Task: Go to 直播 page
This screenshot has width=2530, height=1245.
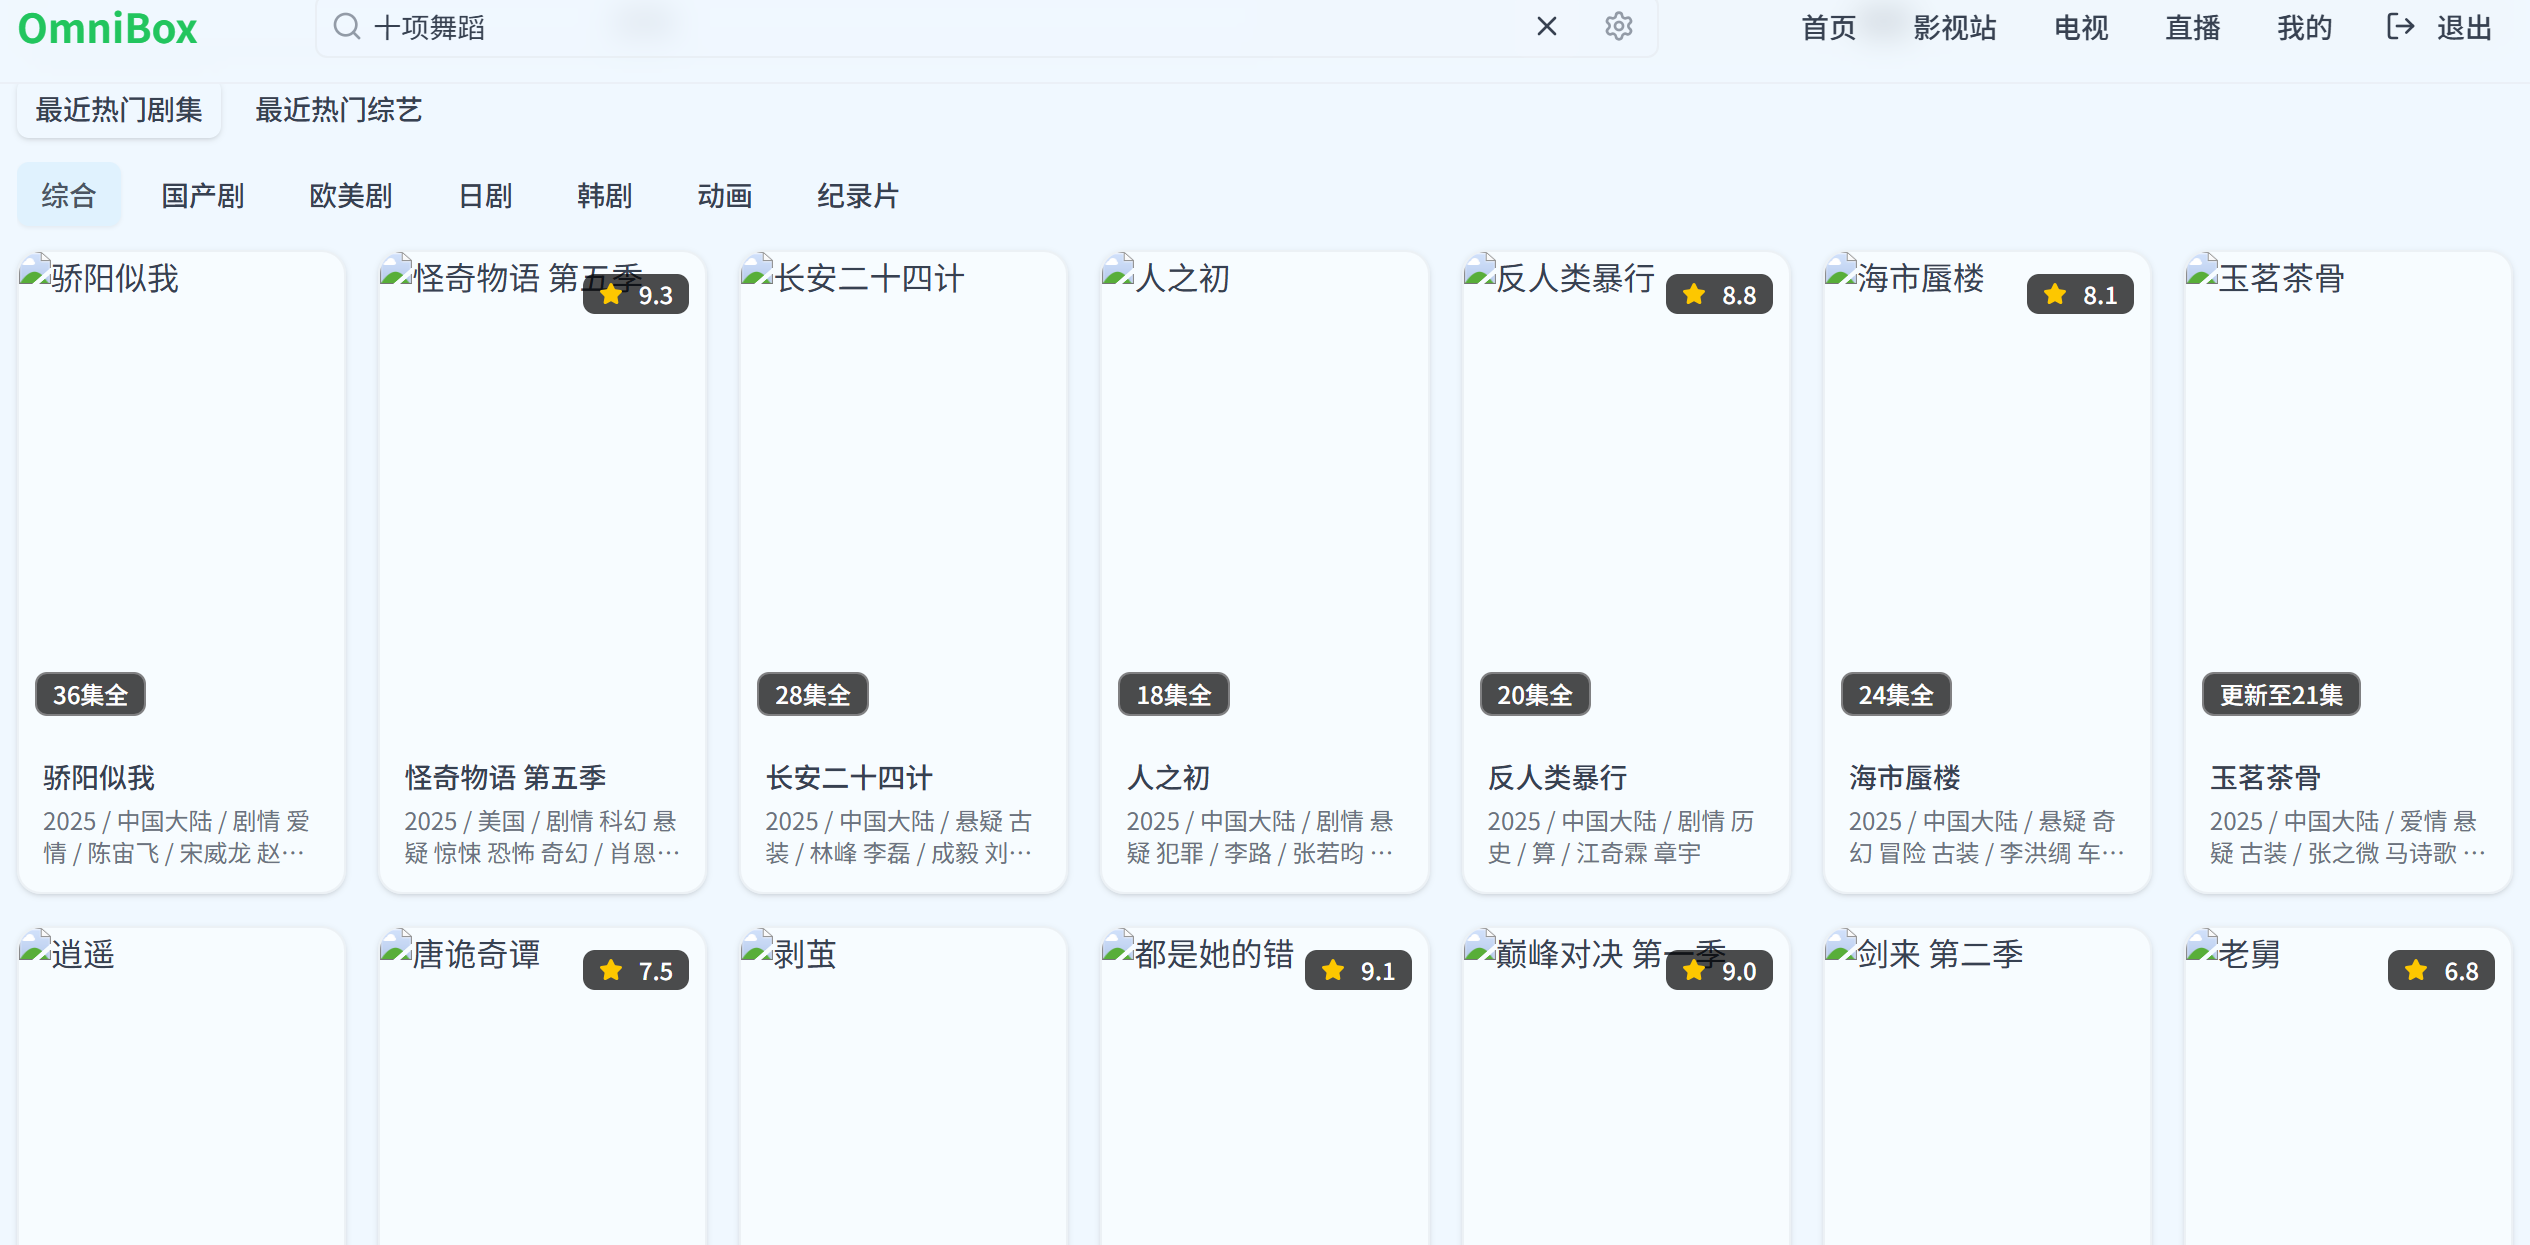Action: point(2192,28)
